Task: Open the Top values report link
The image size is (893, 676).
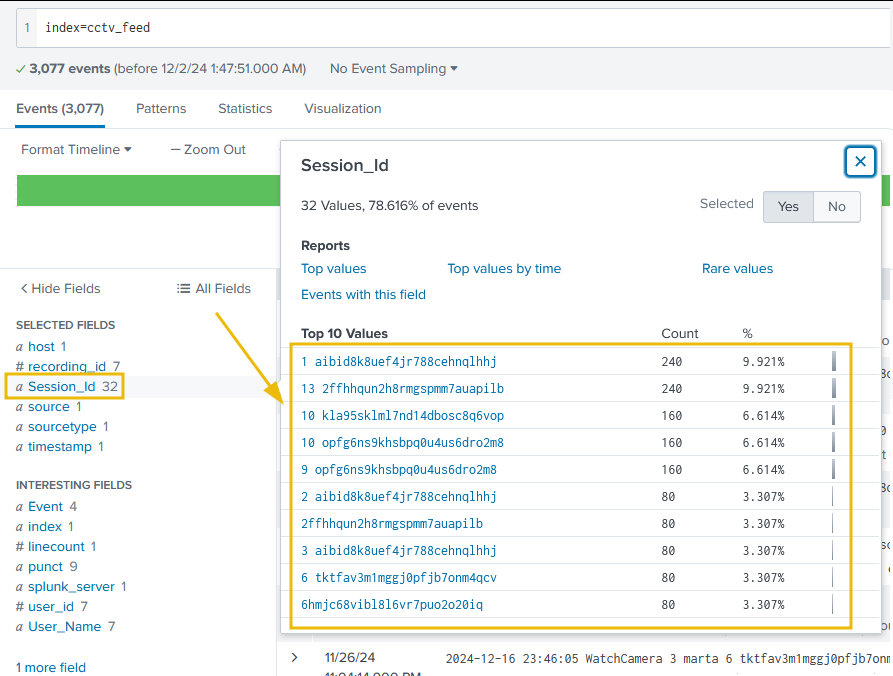Action: coord(333,269)
